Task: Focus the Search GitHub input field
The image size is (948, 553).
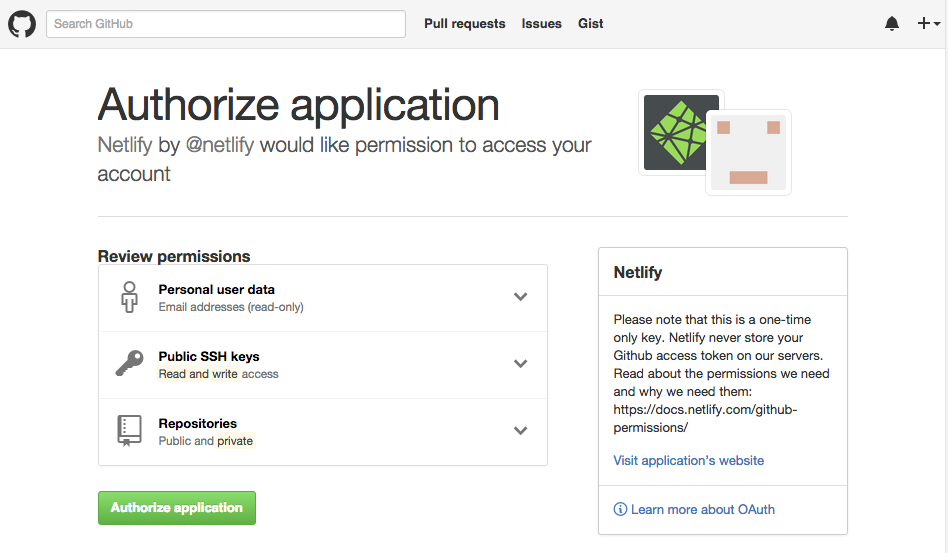Action: (x=226, y=24)
